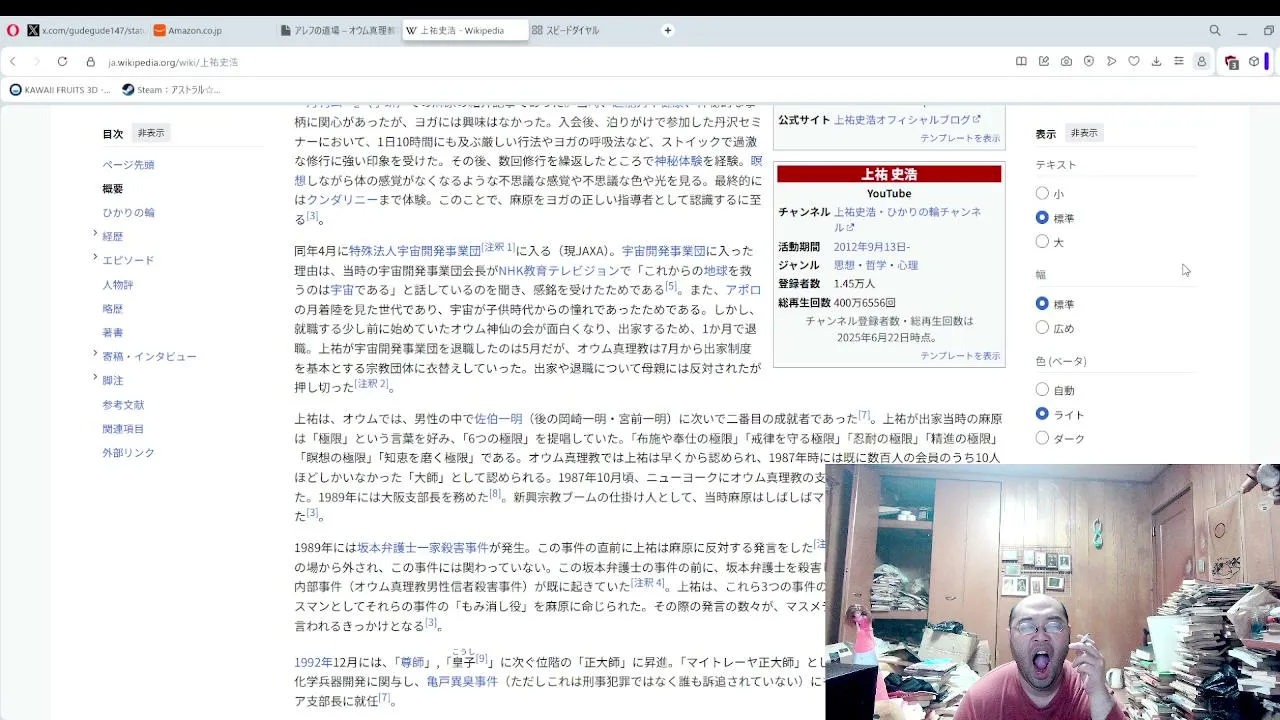Expand the 寄稿・インタビュー contents section
This screenshot has height=720, width=1280.
point(95,354)
